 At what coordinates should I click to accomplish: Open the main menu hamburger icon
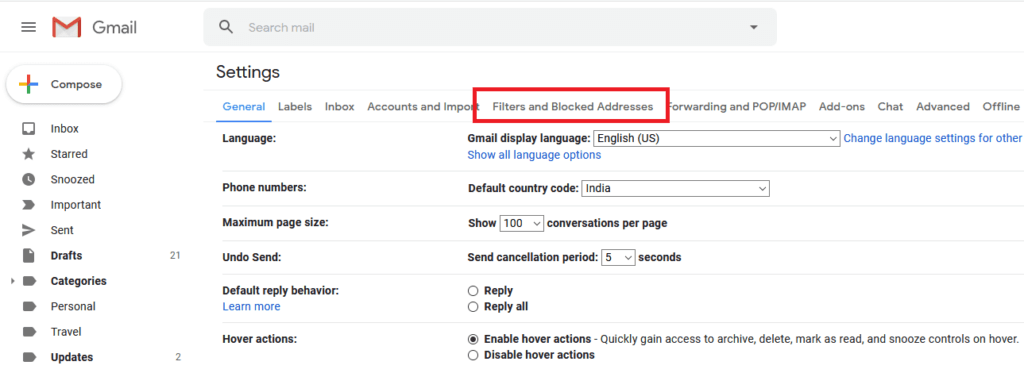pyautogui.click(x=29, y=27)
